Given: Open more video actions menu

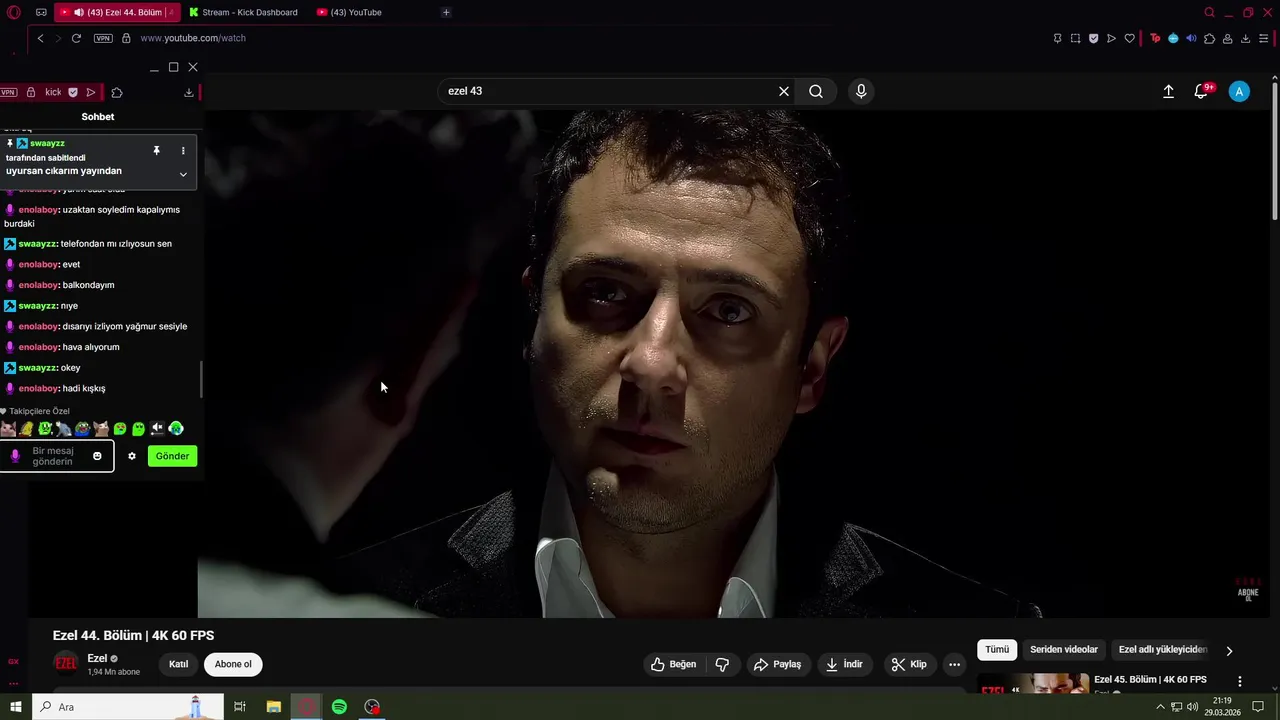Looking at the screenshot, I should pos(954,664).
